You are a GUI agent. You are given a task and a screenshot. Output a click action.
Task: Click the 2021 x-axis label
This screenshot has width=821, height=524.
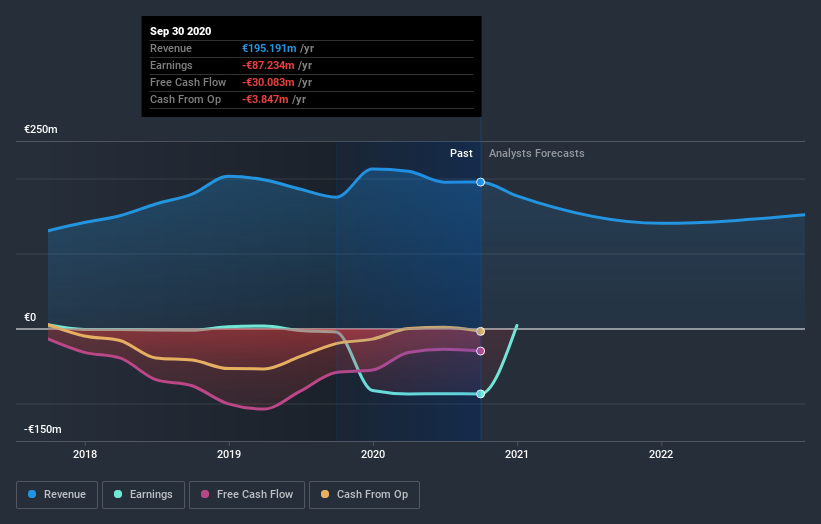point(517,454)
